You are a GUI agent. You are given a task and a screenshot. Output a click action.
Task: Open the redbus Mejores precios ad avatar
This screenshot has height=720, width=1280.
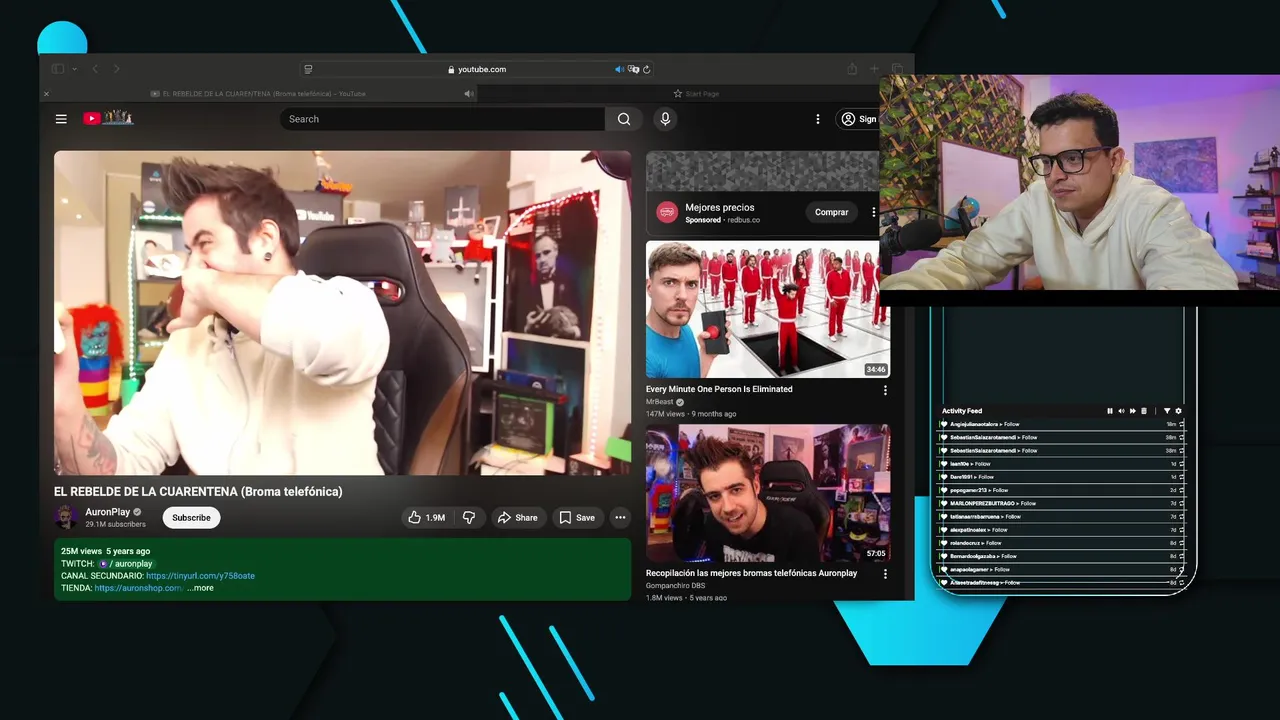click(x=667, y=212)
